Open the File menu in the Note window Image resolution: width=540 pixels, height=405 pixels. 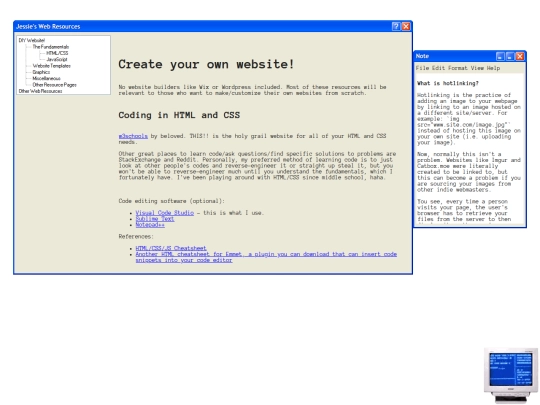[x=422, y=68]
